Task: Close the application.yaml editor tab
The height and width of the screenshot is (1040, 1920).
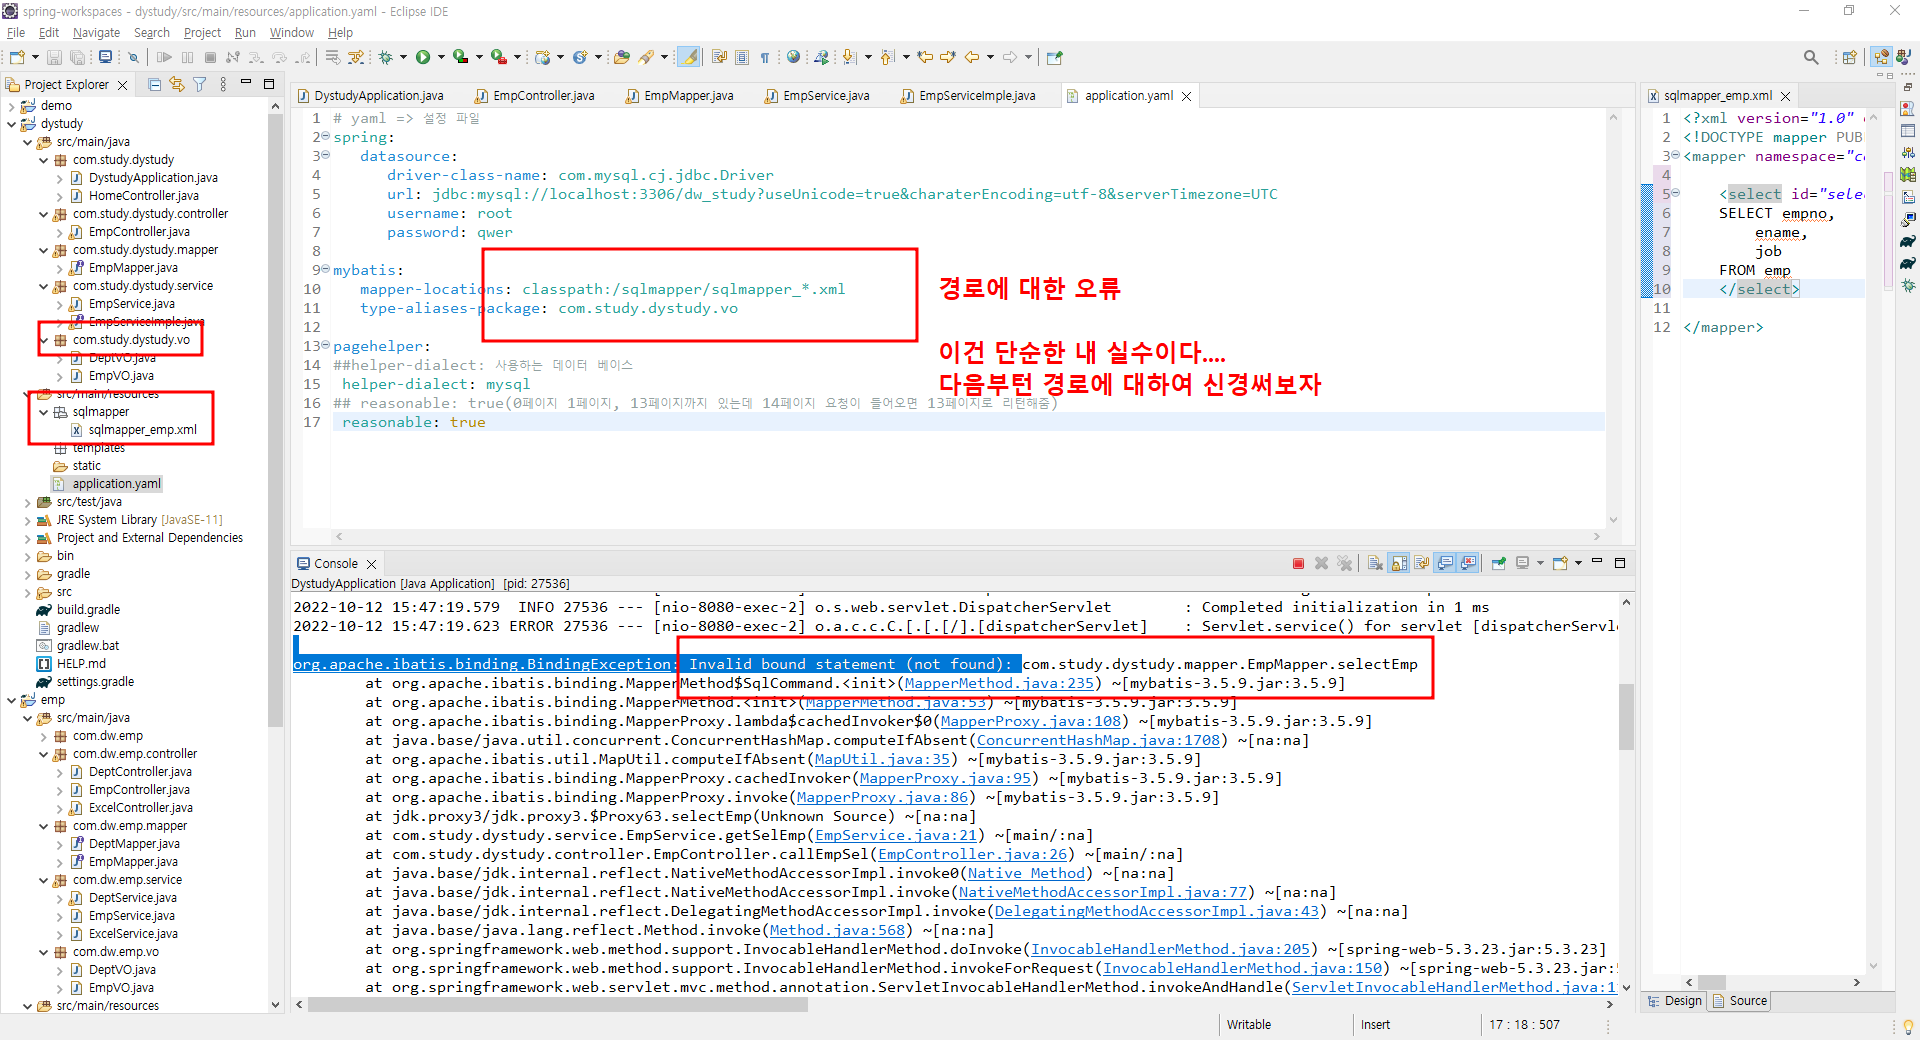Action: click(x=1187, y=96)
